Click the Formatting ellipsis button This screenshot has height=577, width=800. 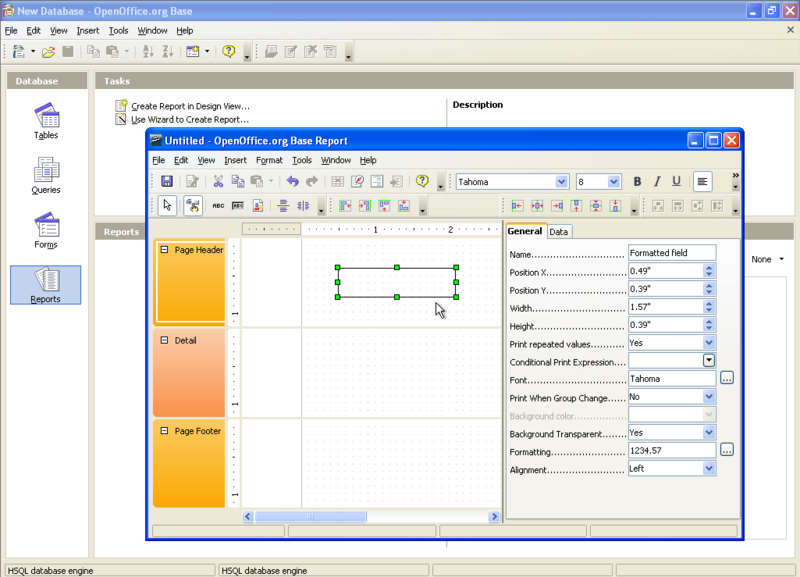727,450
